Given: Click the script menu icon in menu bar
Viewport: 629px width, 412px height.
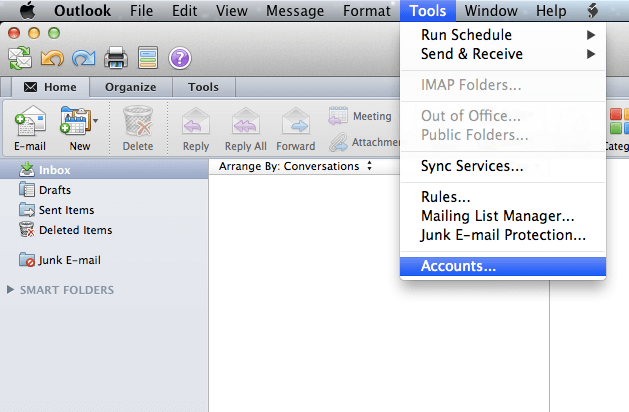Looking at the screenshot, I should (593, 10).
